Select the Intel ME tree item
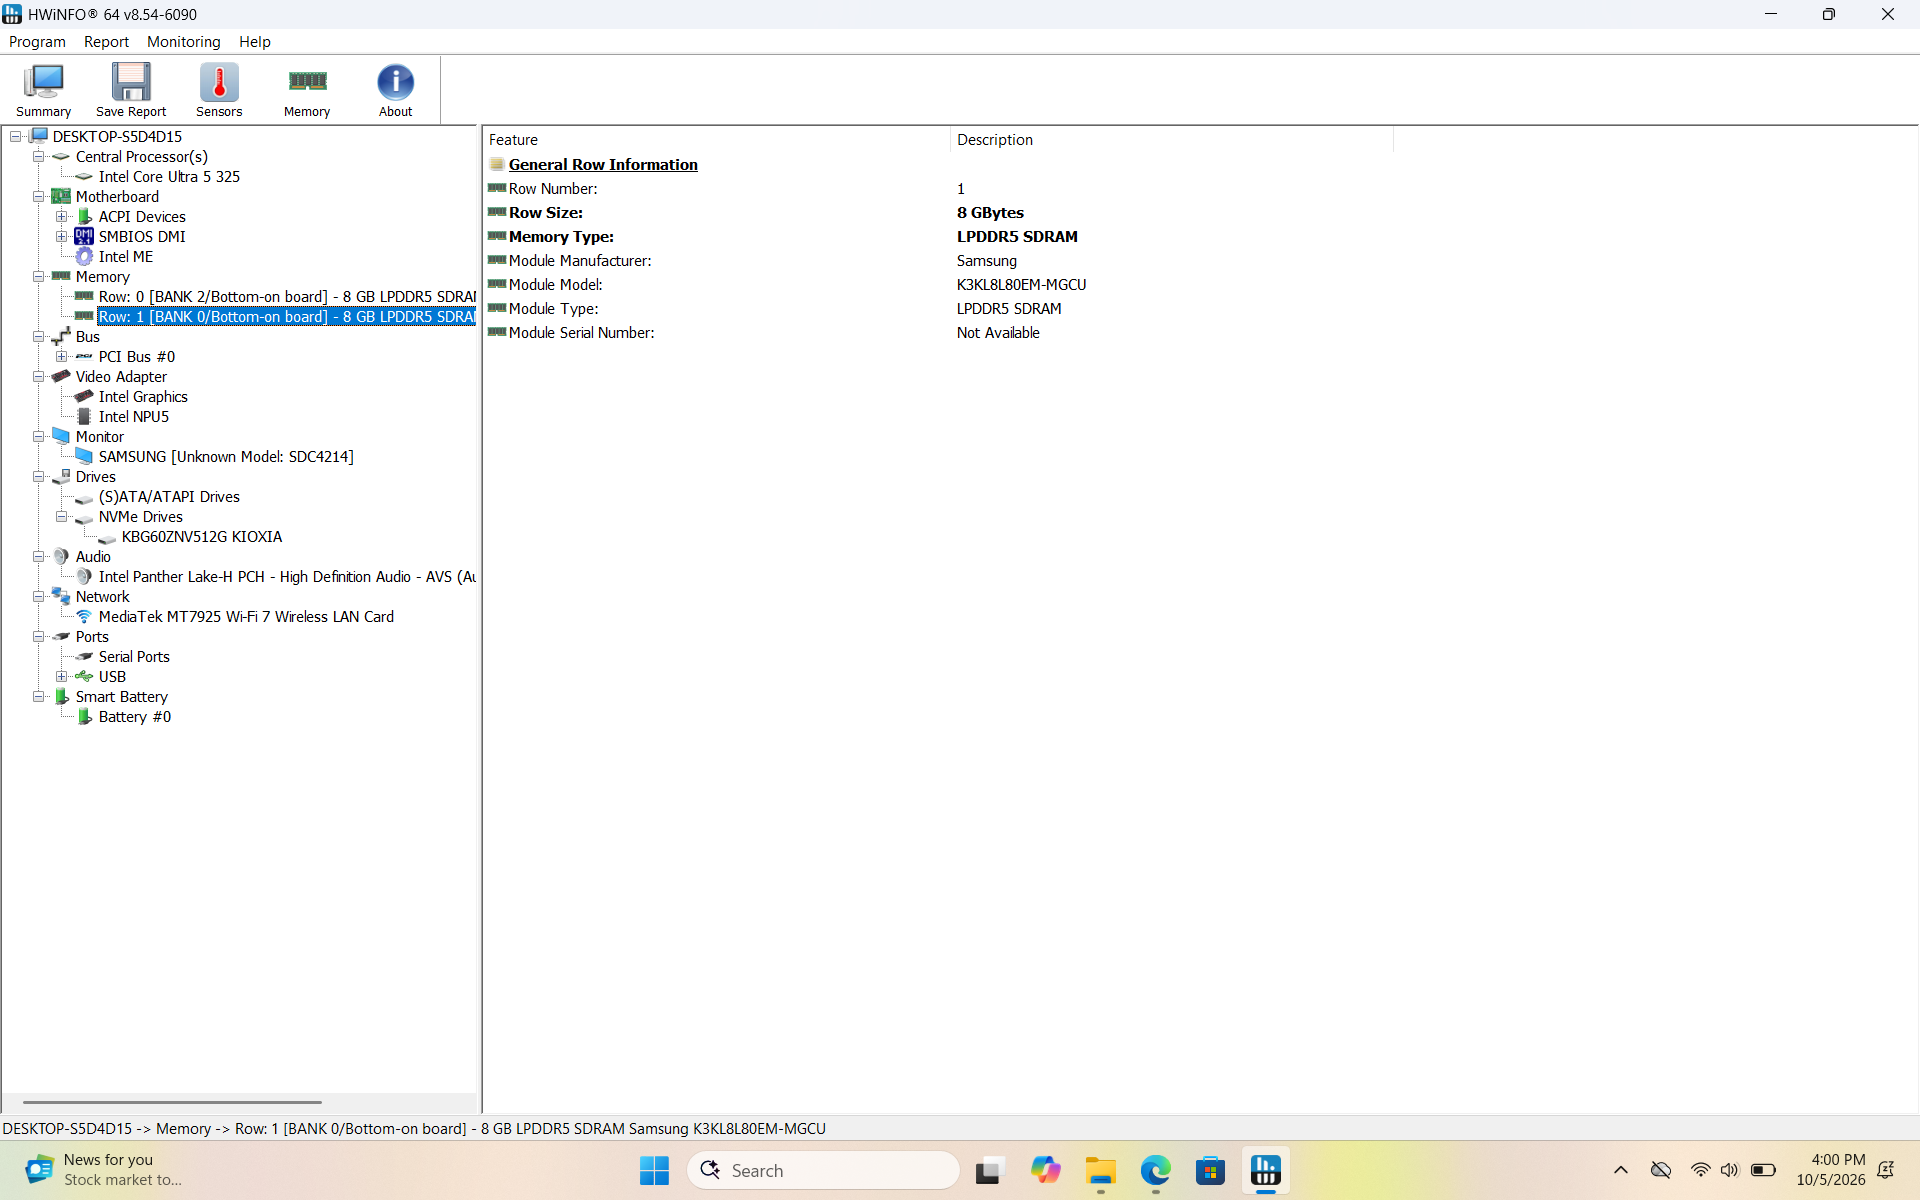This screenshot has width=1920, height=1200. [x=125, y=257]
